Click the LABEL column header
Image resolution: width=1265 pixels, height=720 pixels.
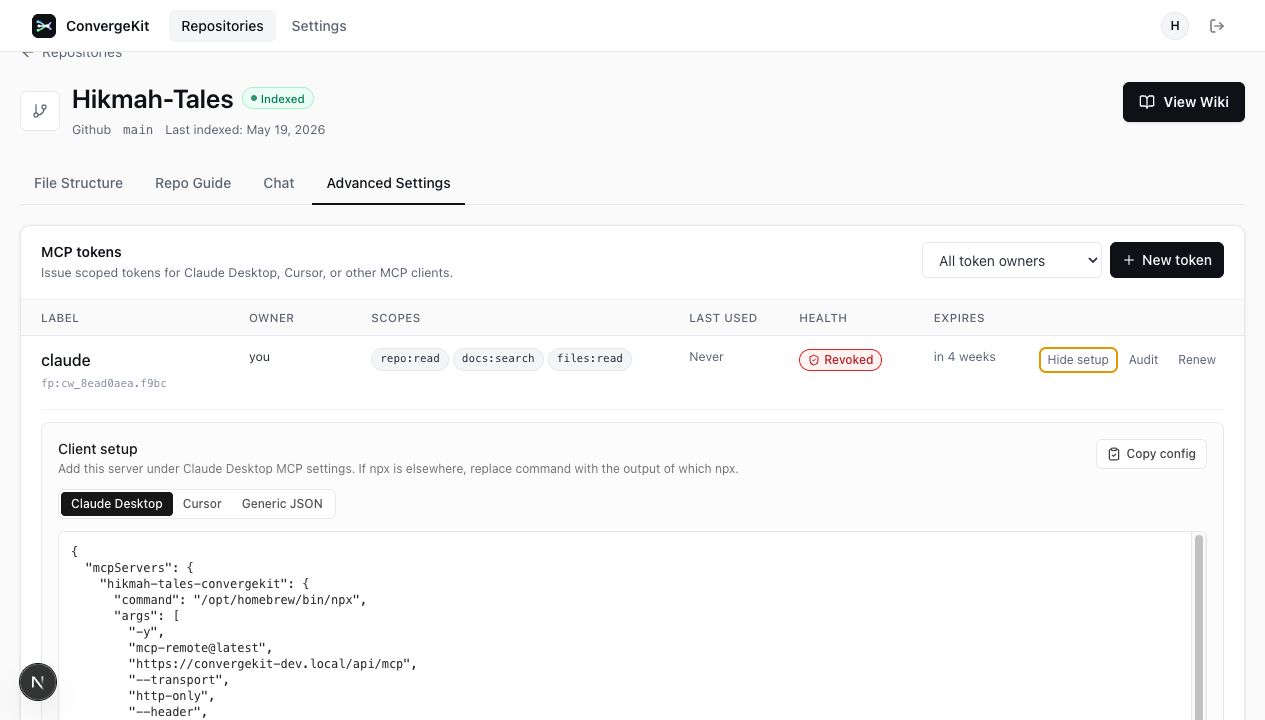[60, 318]
